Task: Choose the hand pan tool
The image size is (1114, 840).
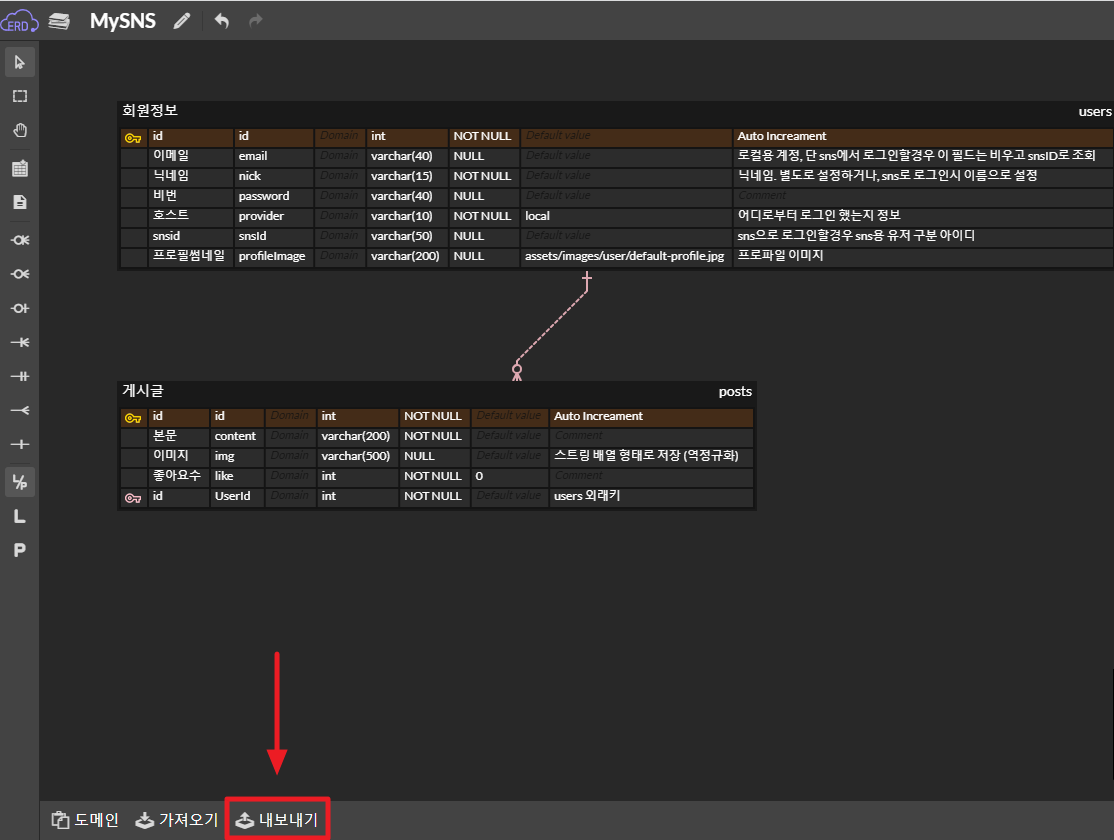Action: point(20,131)
